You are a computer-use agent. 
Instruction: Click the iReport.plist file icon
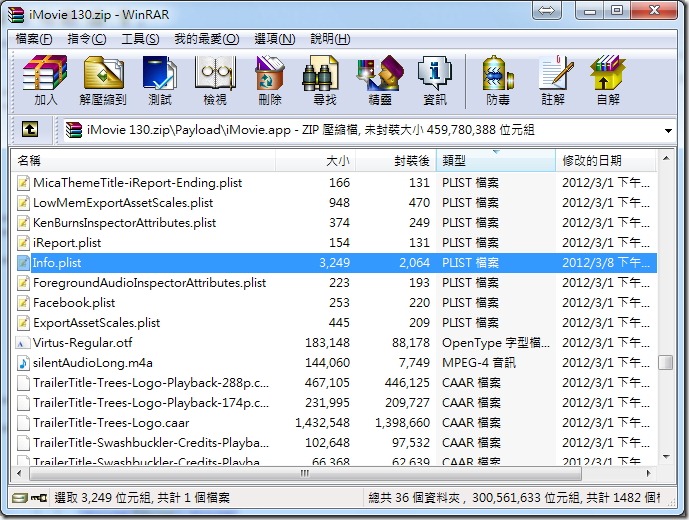point(23,243)
